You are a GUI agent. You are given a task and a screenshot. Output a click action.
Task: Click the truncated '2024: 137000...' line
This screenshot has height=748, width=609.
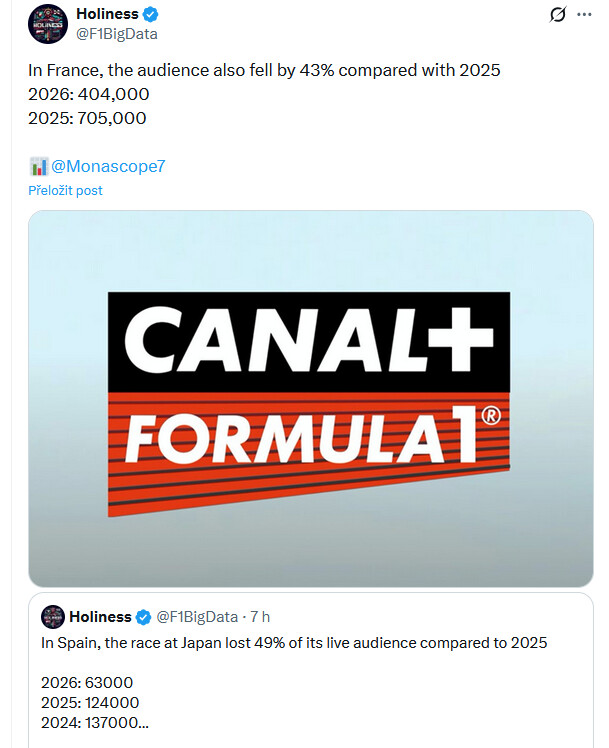[97, 723]
